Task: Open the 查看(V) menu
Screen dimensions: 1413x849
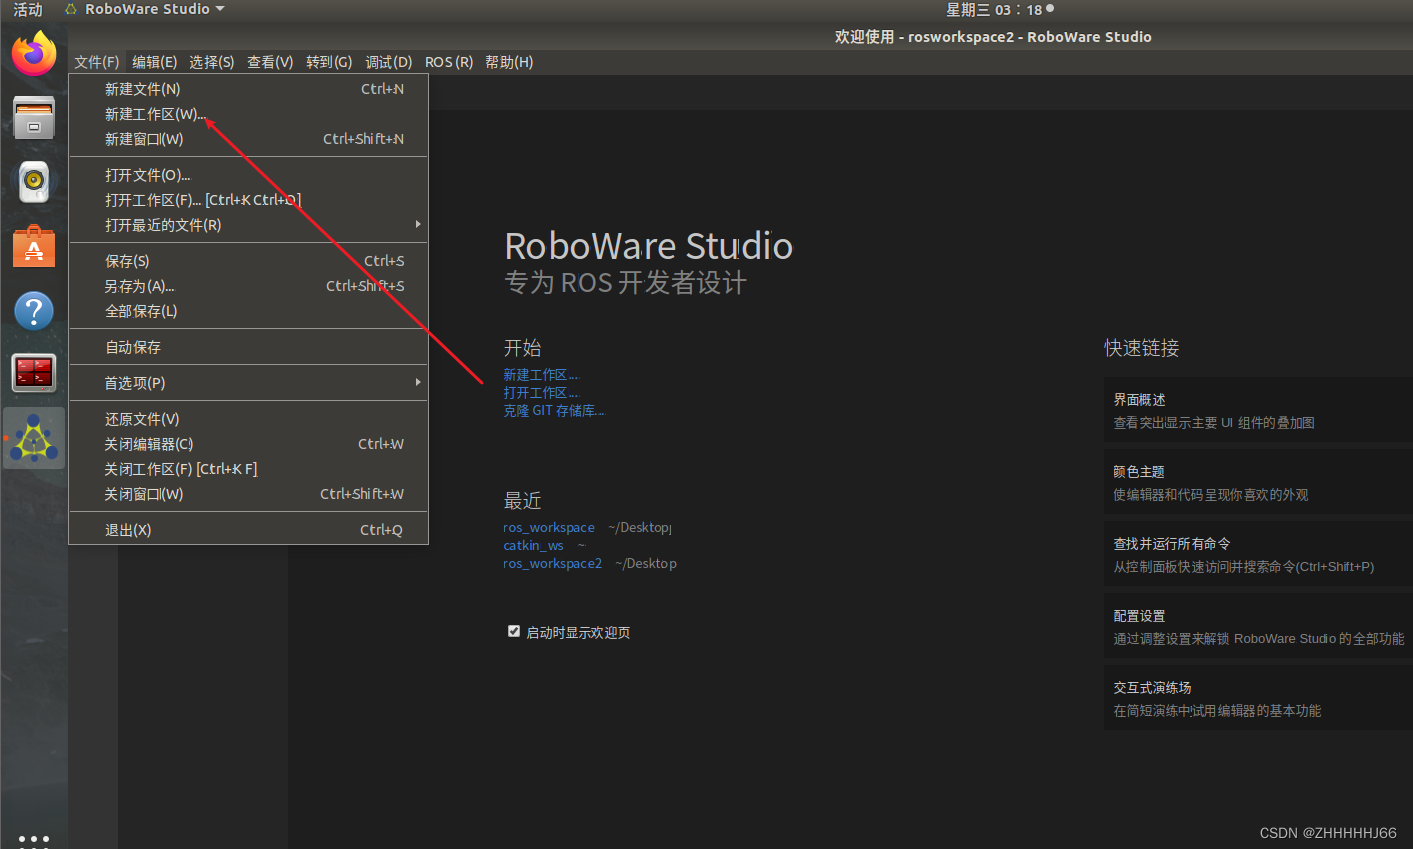Action: [x=270, y=62]
